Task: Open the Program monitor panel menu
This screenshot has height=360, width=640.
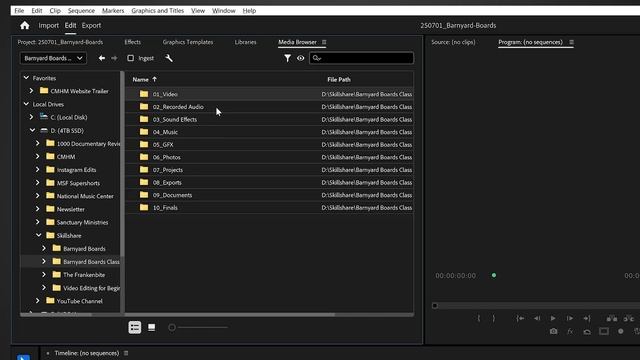Action: tap(571, 42)
